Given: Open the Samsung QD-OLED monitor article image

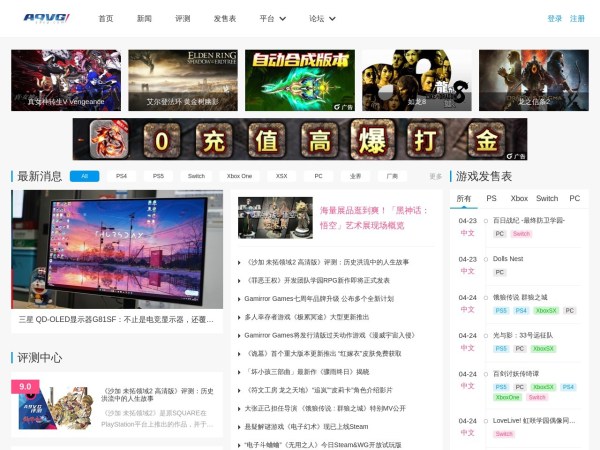Looking at the screenshot, I should pos(117,250).
